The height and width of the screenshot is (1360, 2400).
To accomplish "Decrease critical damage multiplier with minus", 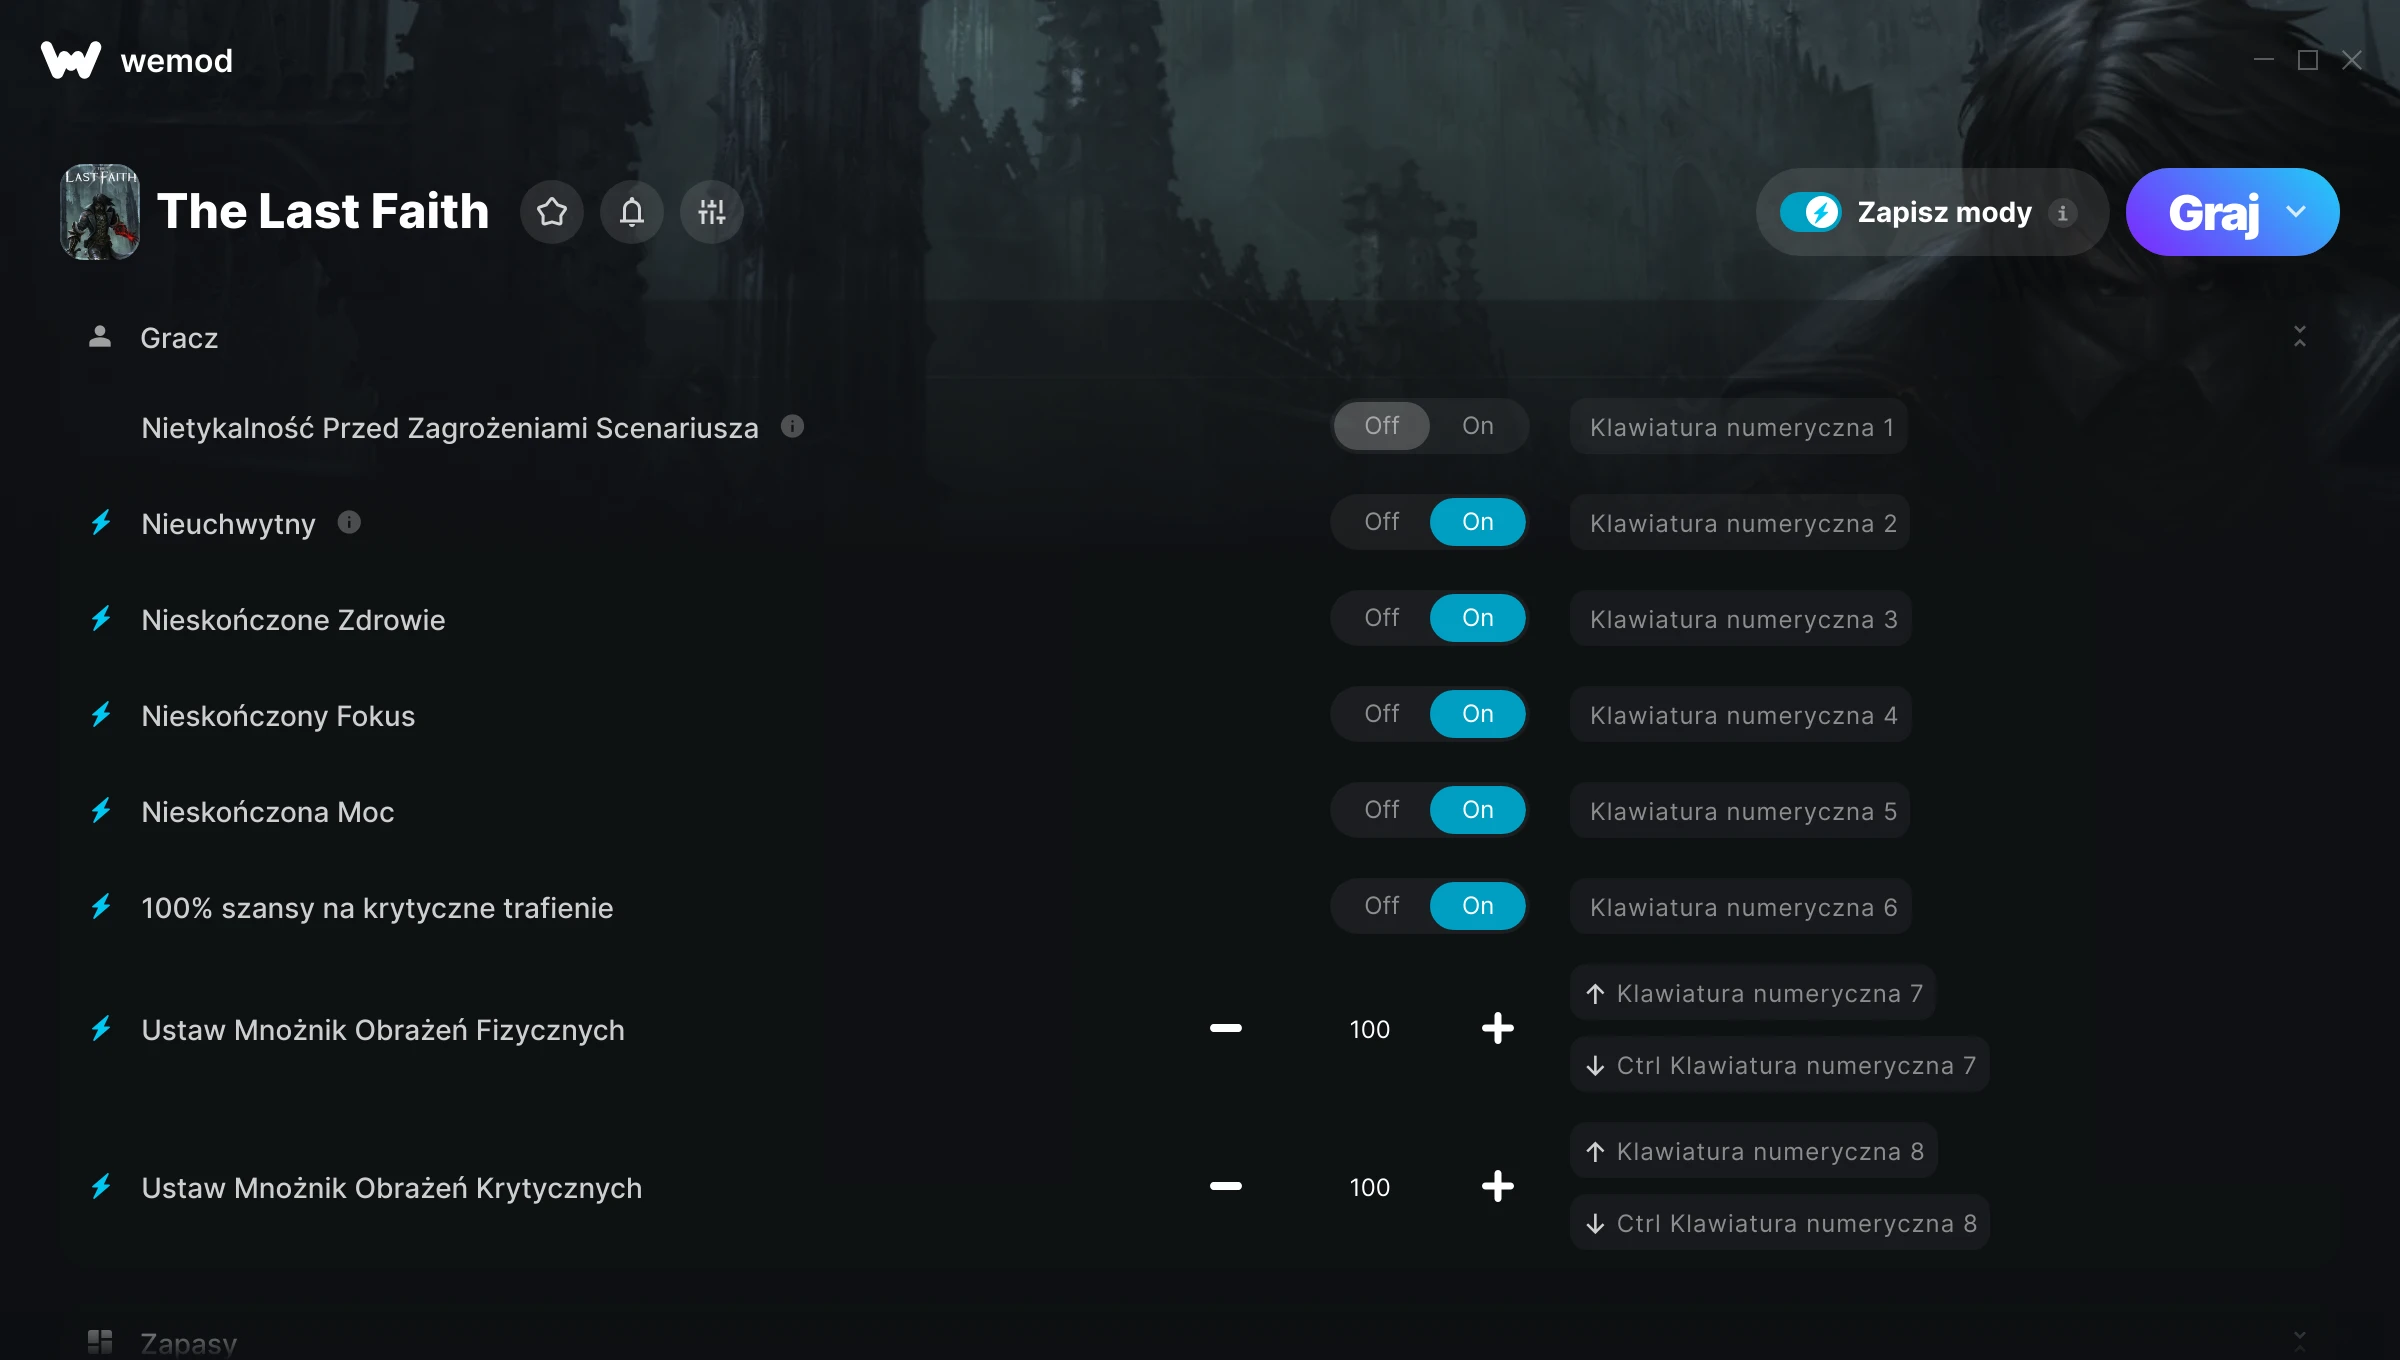I will click(x=1226, y=1186).
